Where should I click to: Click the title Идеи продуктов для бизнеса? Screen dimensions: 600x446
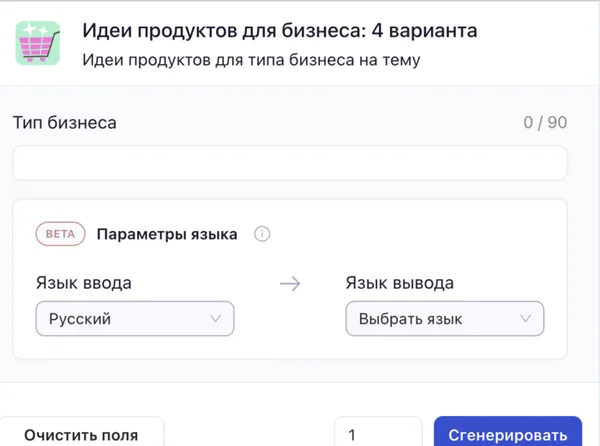tap(279, 31)
